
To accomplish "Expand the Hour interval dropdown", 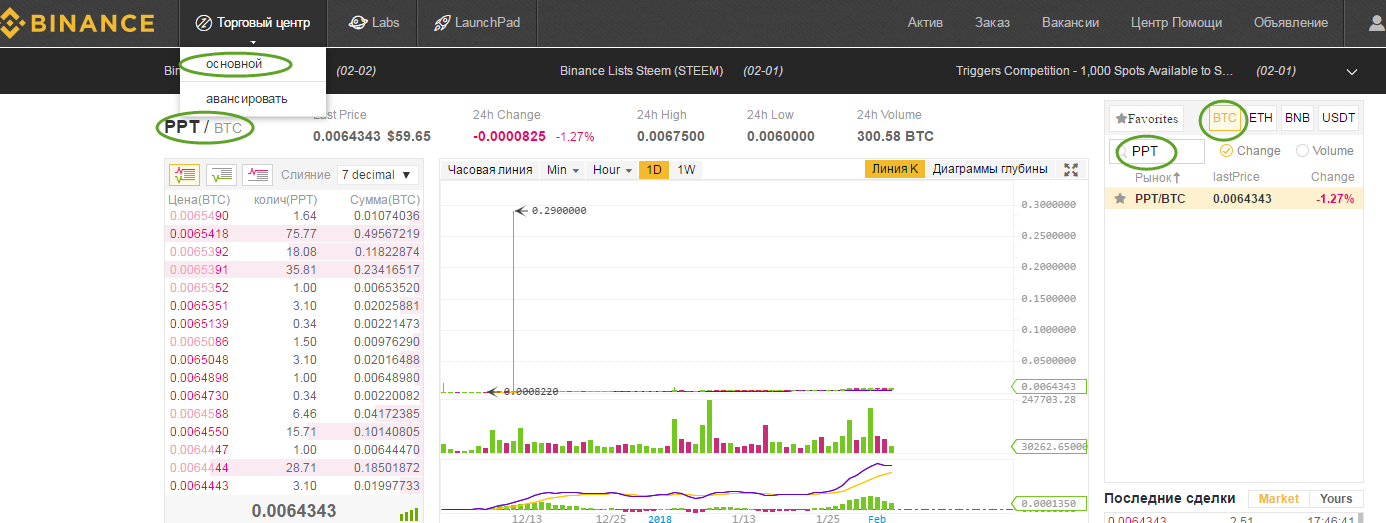I will [612, 170].
